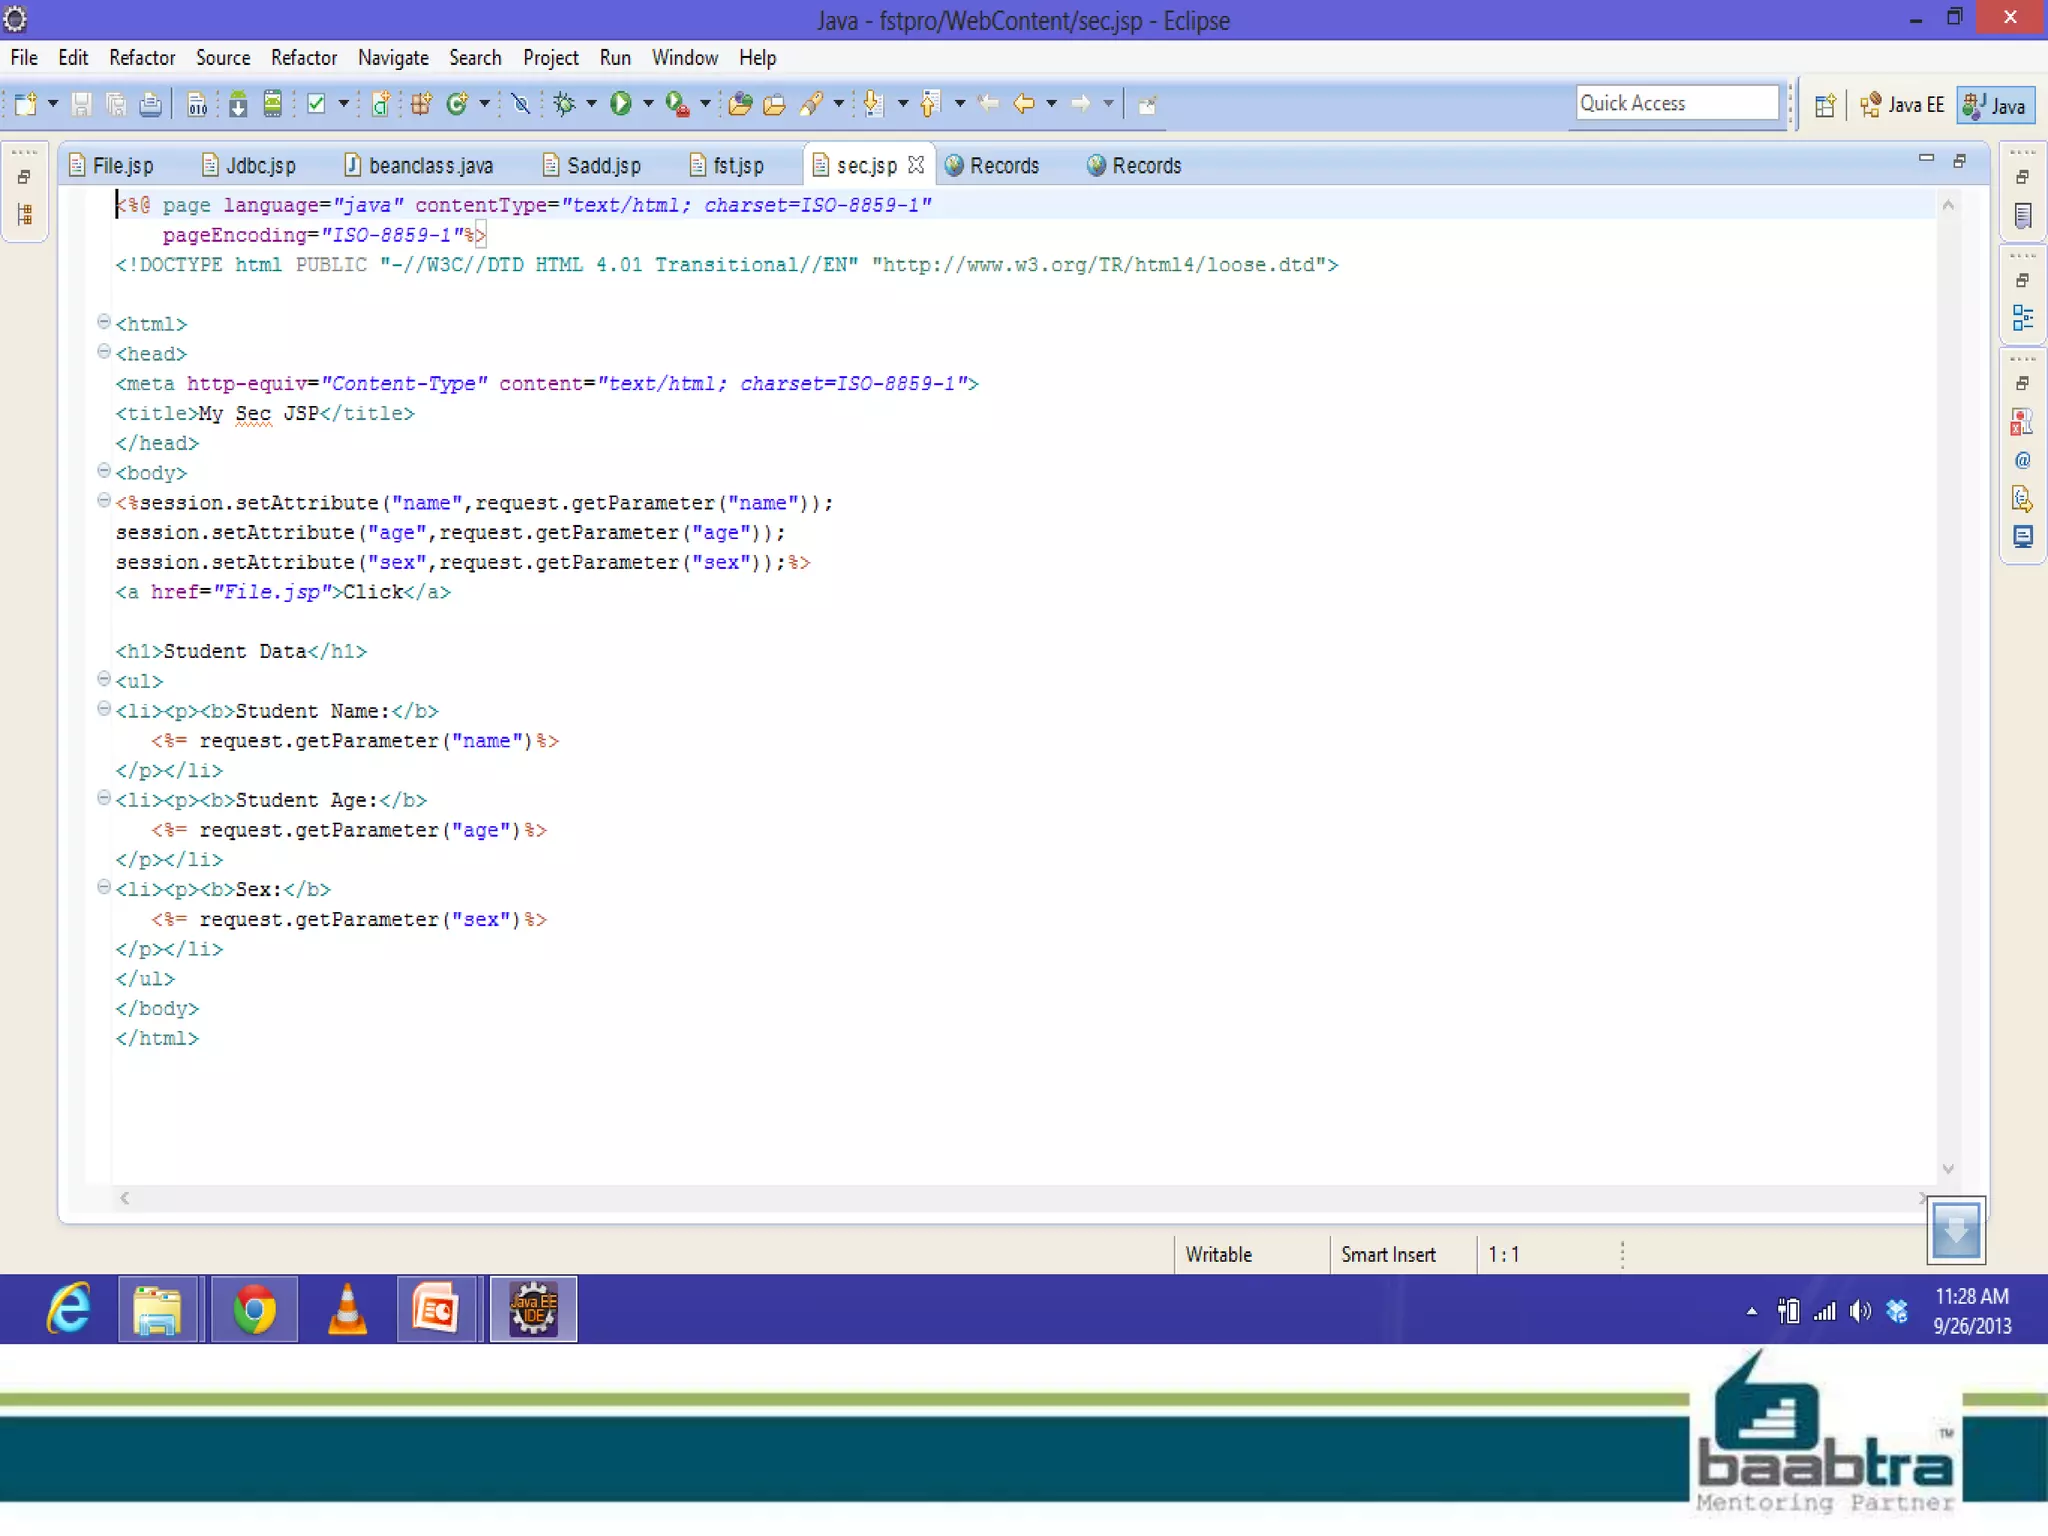
Task: Click the New file wizard icon
Action: pos(25,104)
